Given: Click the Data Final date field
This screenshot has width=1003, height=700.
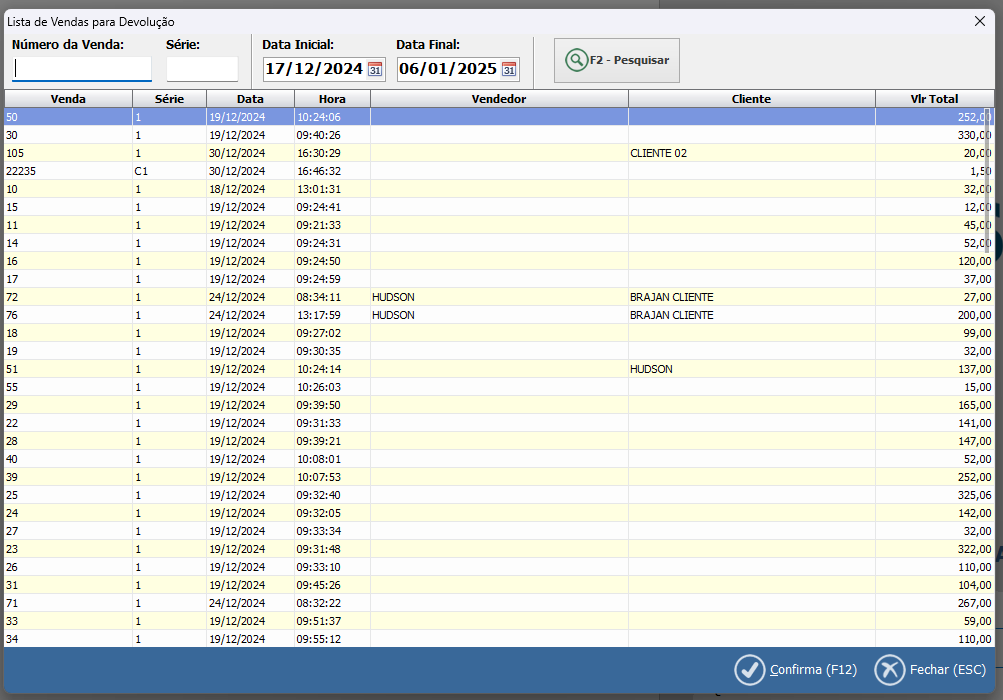Looking at the screenshot, I should 447,69.
